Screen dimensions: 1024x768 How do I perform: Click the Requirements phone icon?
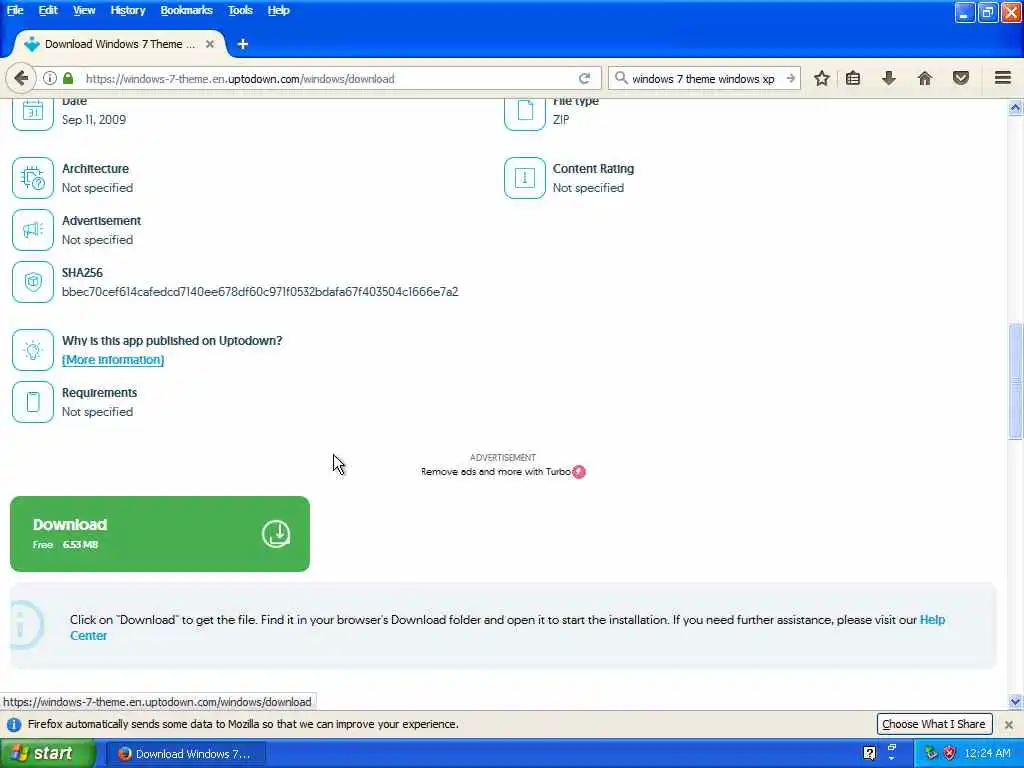point(33,402)
